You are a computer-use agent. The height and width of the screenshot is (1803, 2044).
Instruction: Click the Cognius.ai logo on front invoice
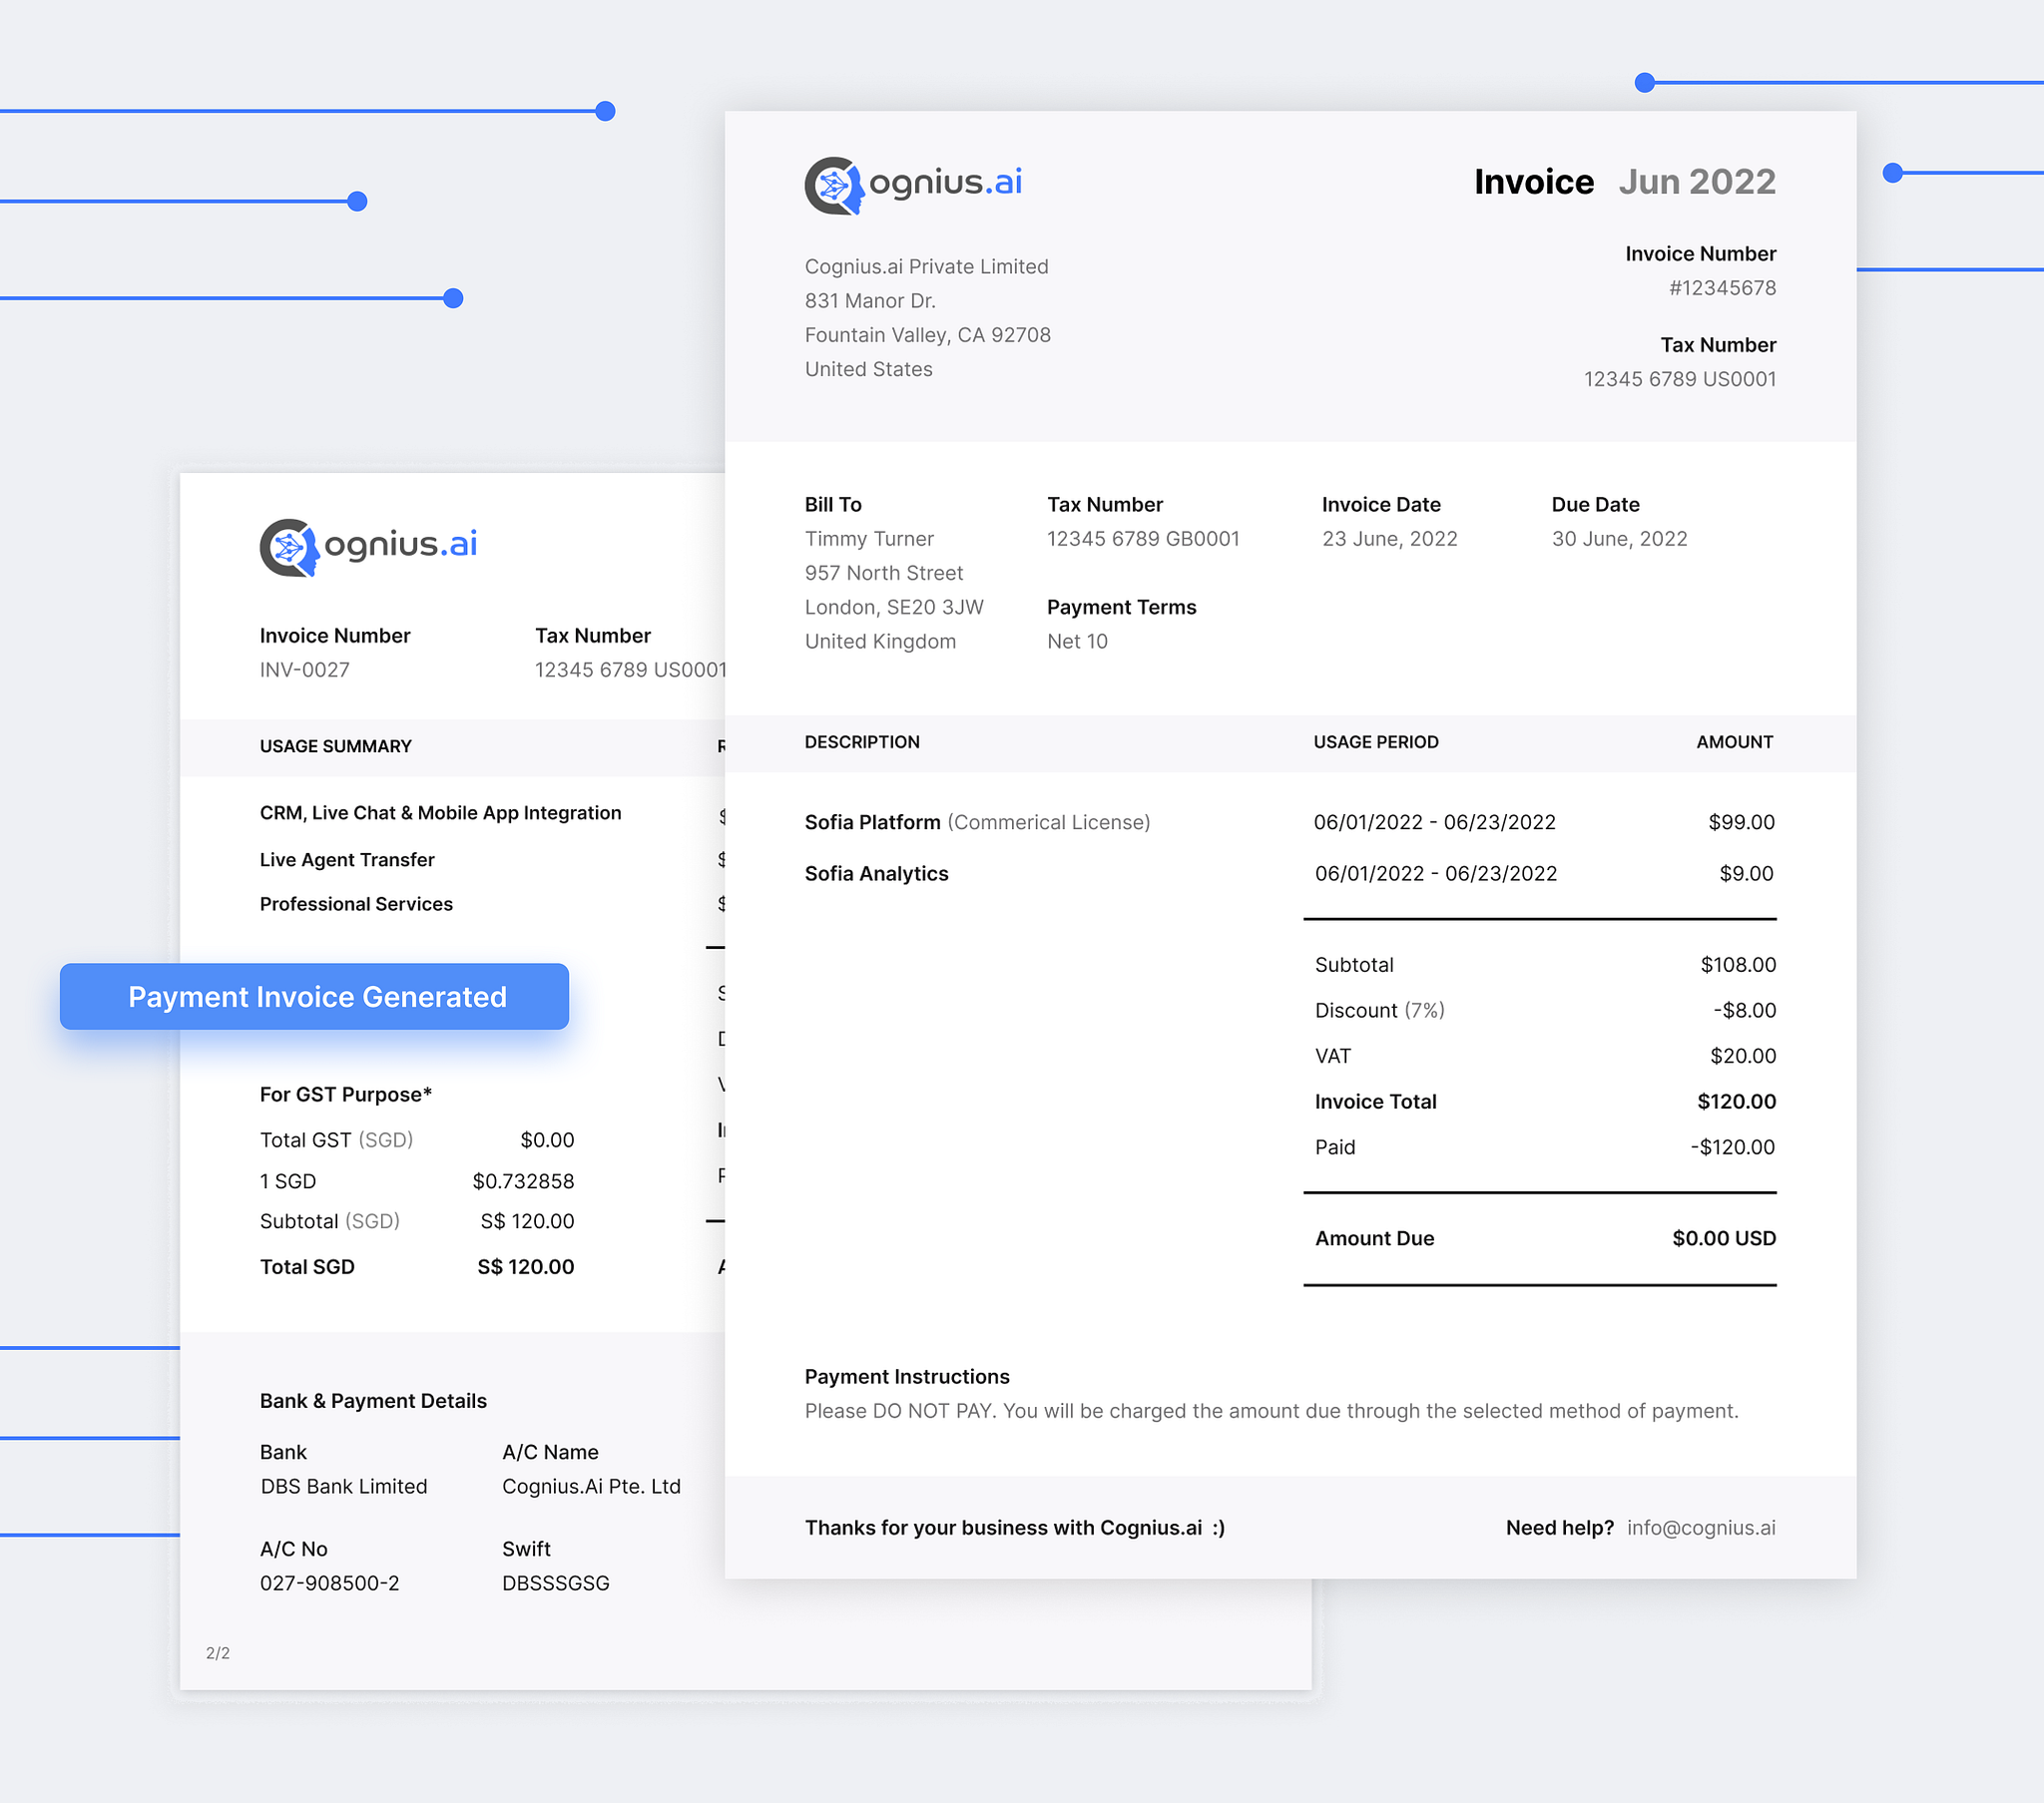click(x=913, y=185)
